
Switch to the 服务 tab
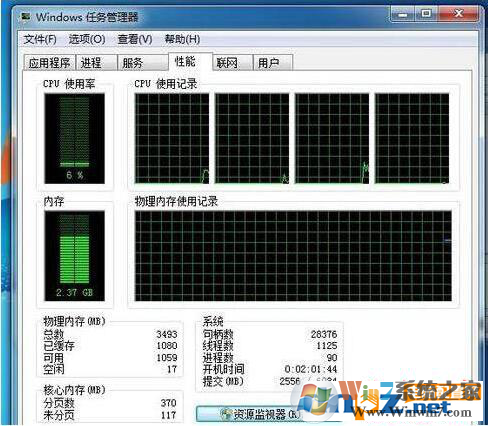pyautogui.click(x=142, y=63)
